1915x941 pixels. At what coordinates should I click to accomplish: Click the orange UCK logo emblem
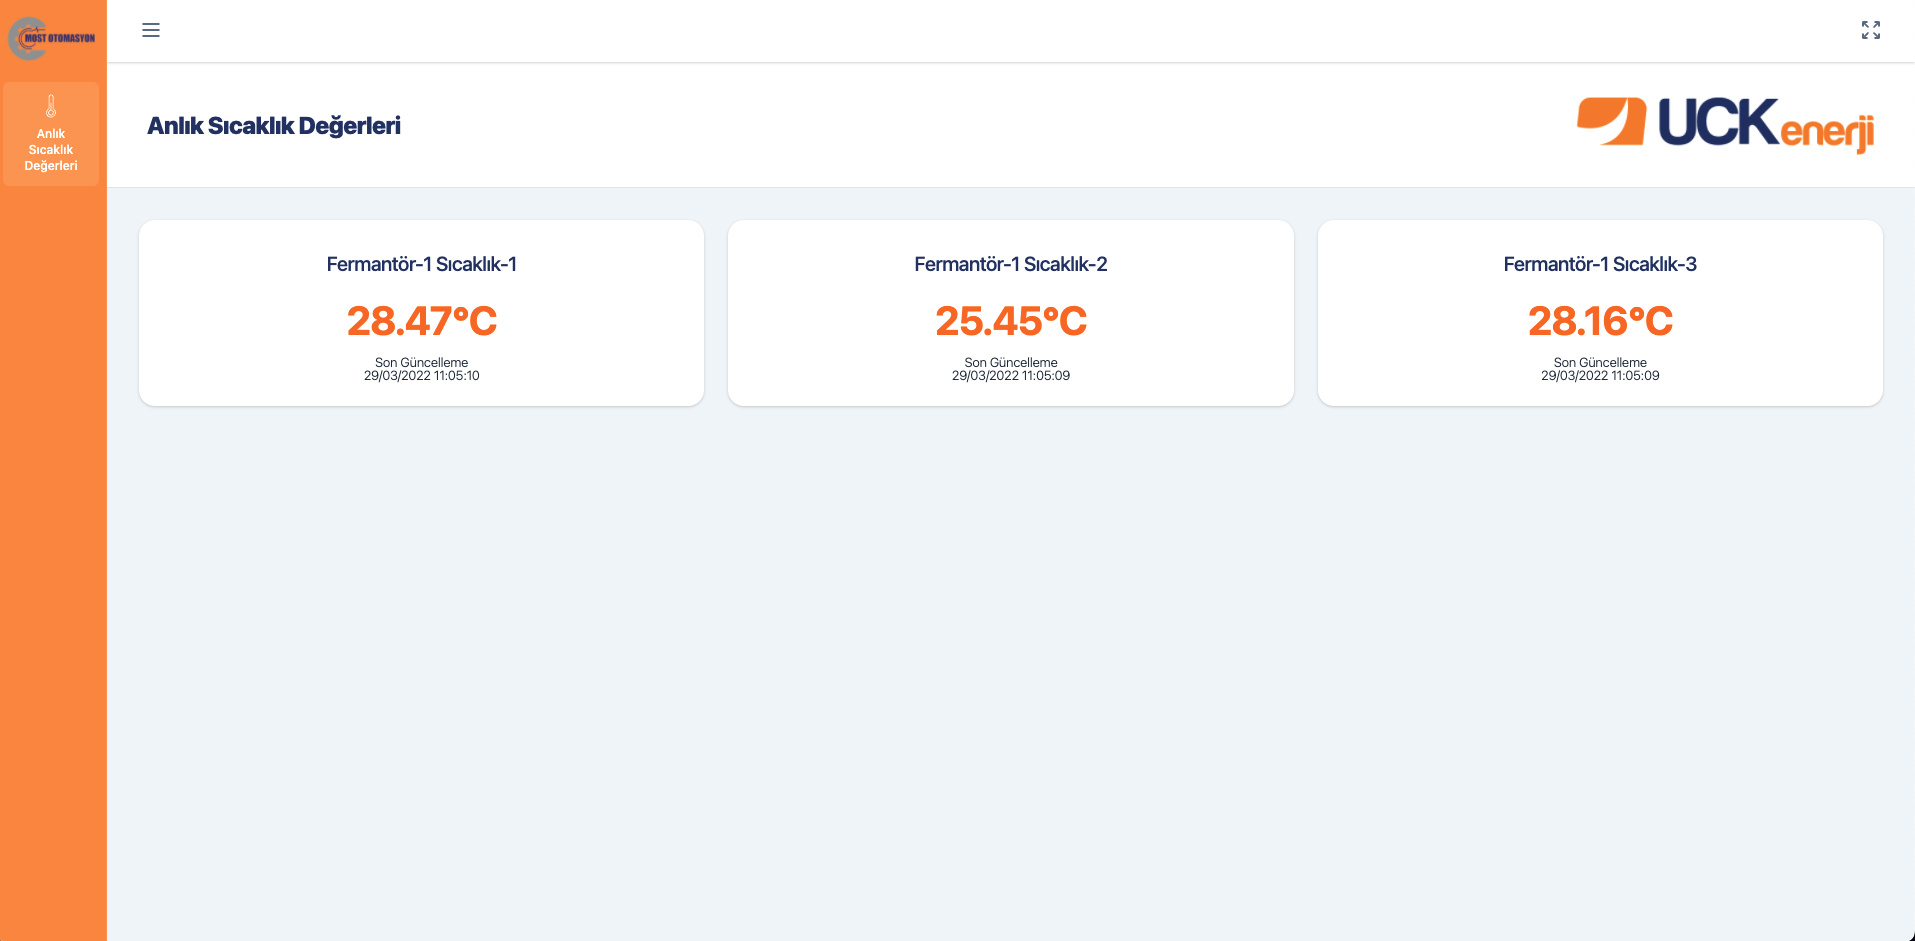[x=1611, y=121]
